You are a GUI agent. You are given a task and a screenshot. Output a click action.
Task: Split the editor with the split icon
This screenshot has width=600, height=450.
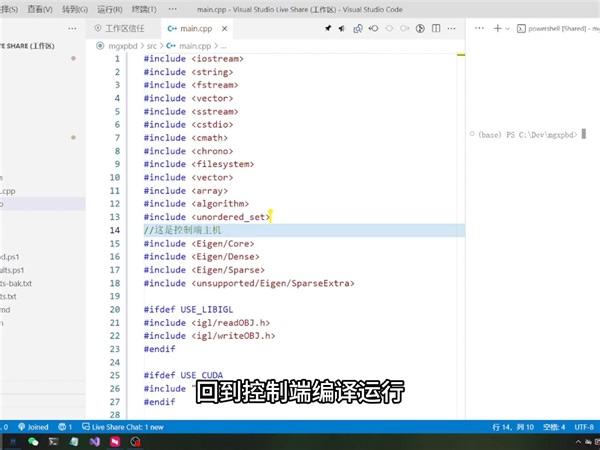click(436, 28)
